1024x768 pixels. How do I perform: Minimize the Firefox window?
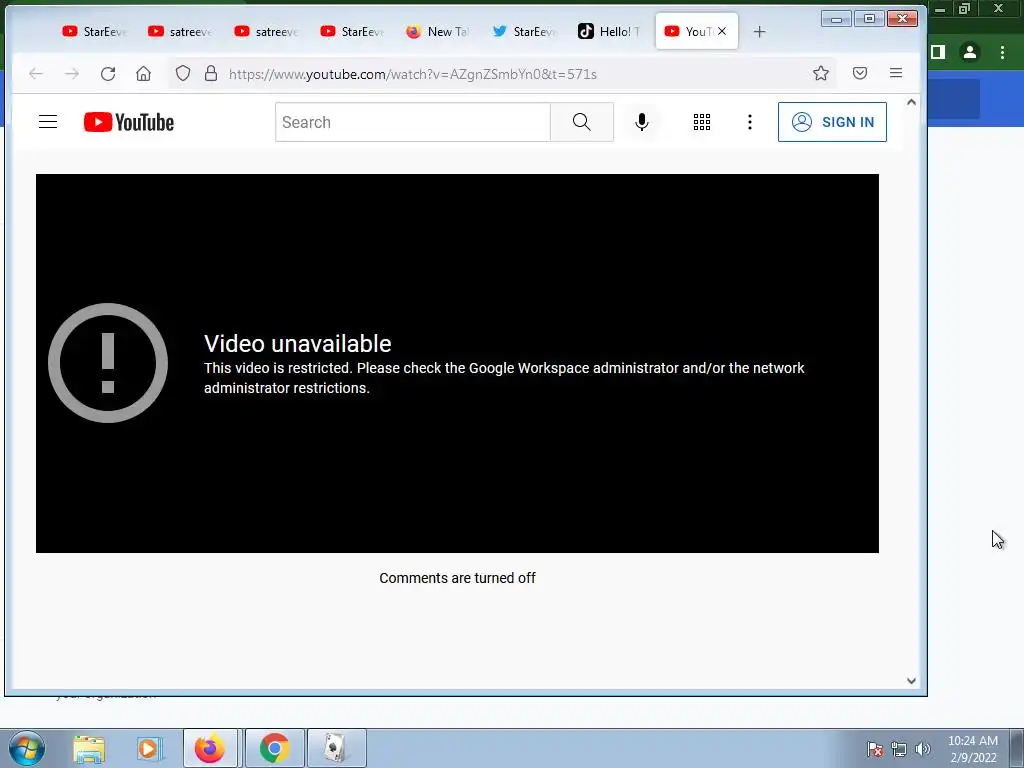[x=836, y=19]
